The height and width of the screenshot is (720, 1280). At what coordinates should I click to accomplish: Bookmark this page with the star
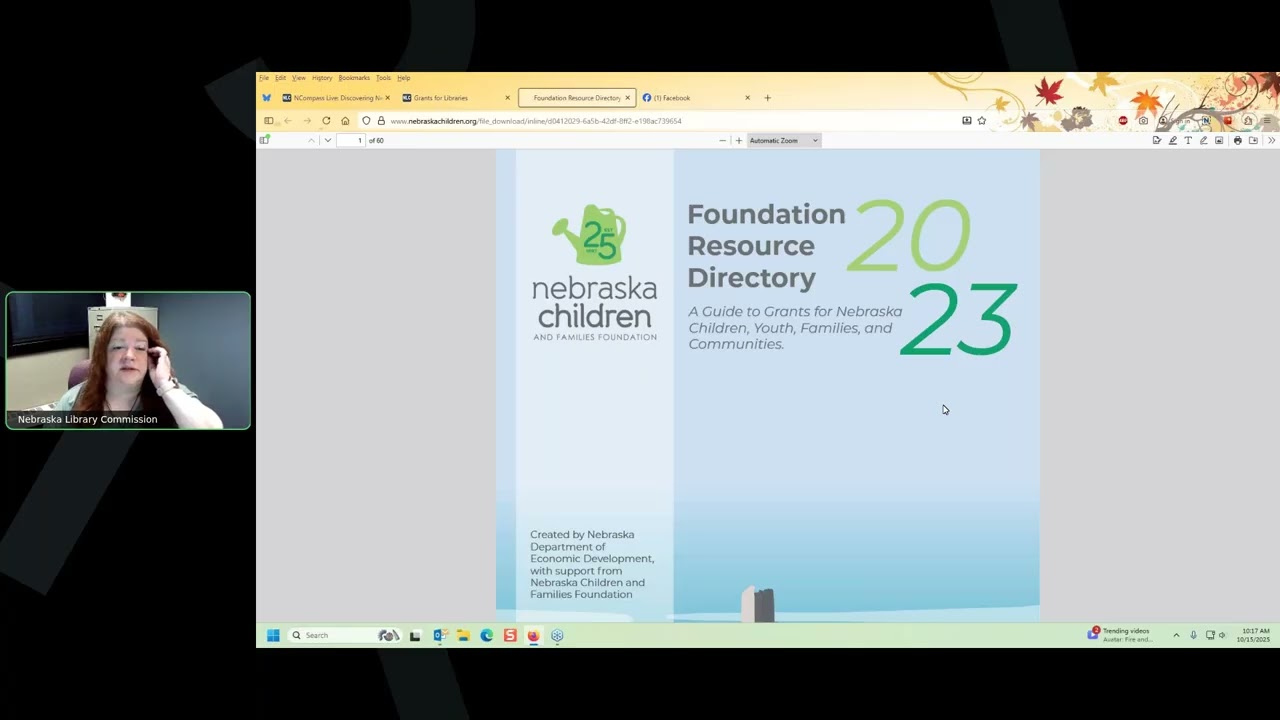click(982, 121)
